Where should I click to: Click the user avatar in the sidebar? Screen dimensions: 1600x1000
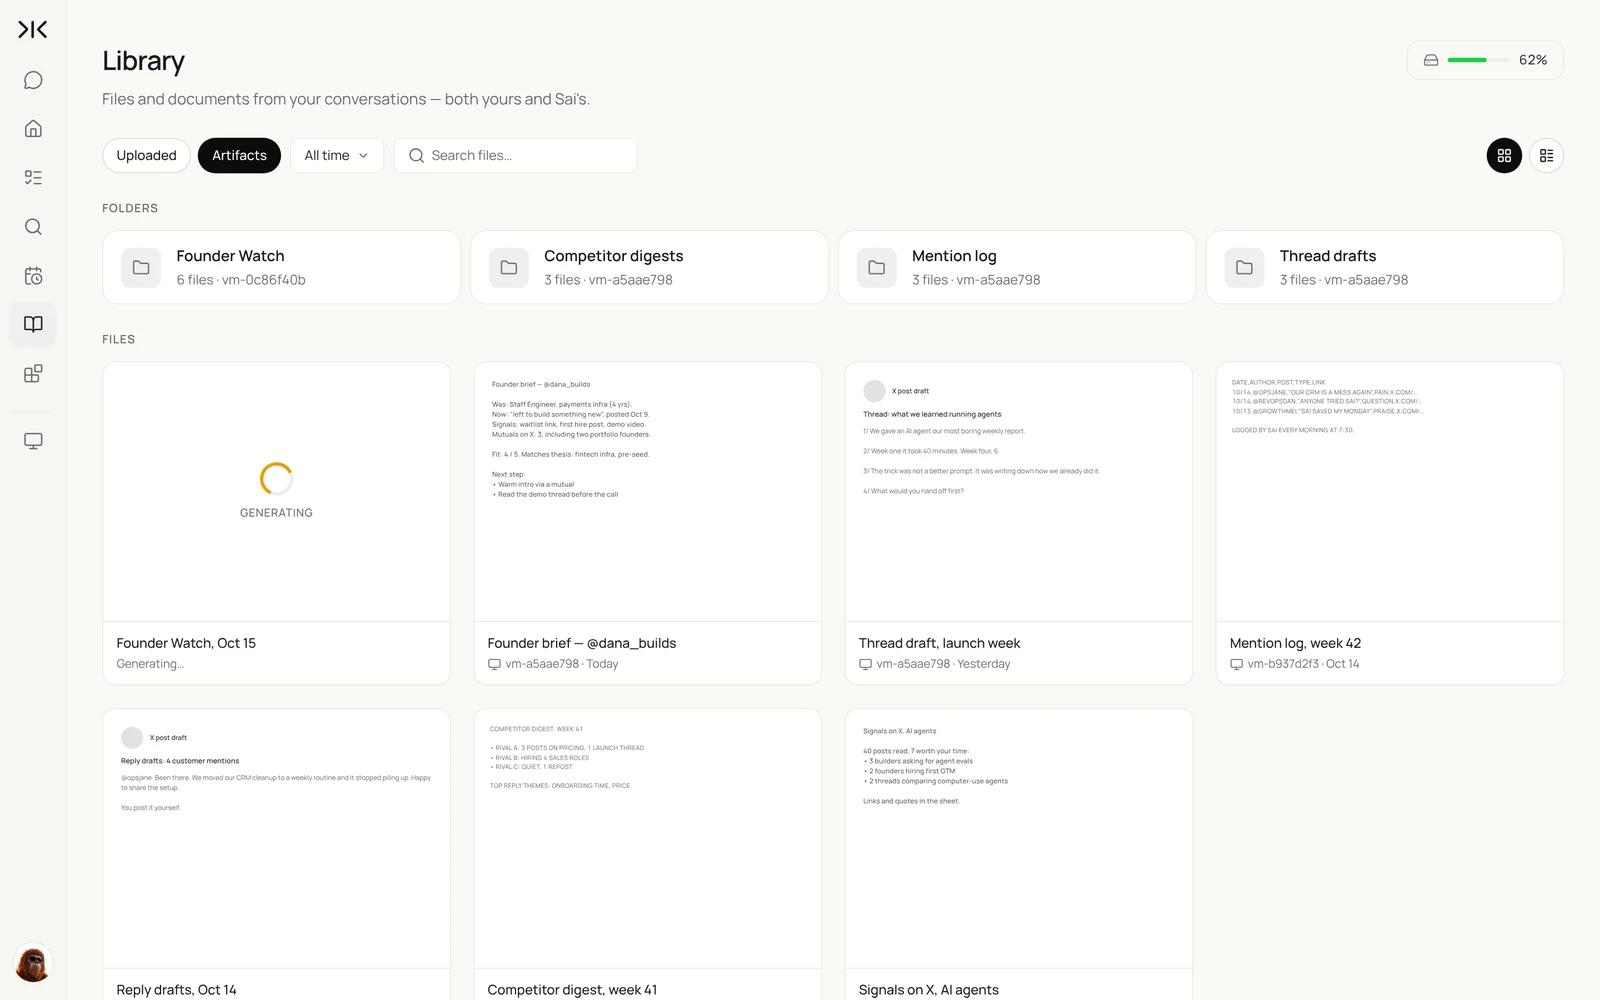(33, 964)
